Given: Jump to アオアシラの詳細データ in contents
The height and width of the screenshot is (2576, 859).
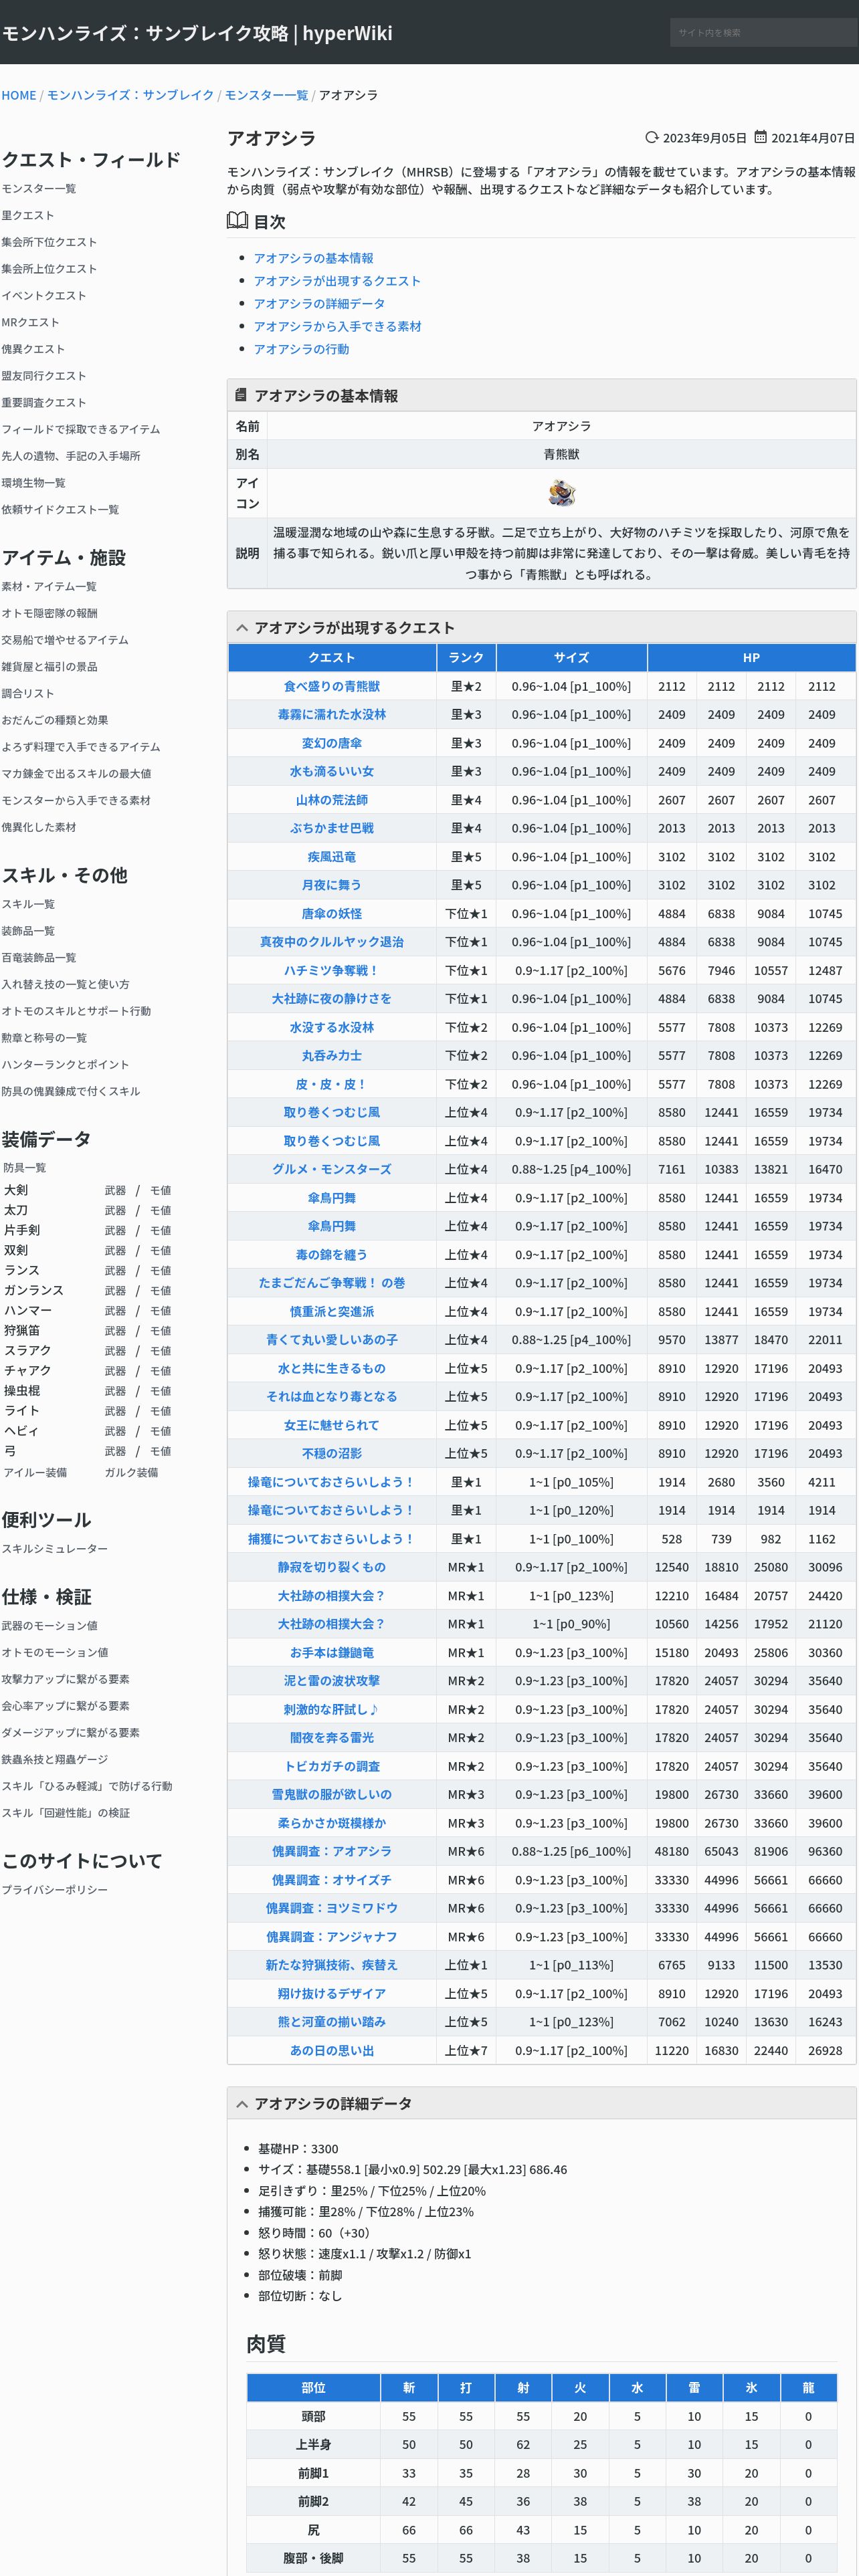Looking at the screenshot, I should pyautogui.click(x=319, y=303).
